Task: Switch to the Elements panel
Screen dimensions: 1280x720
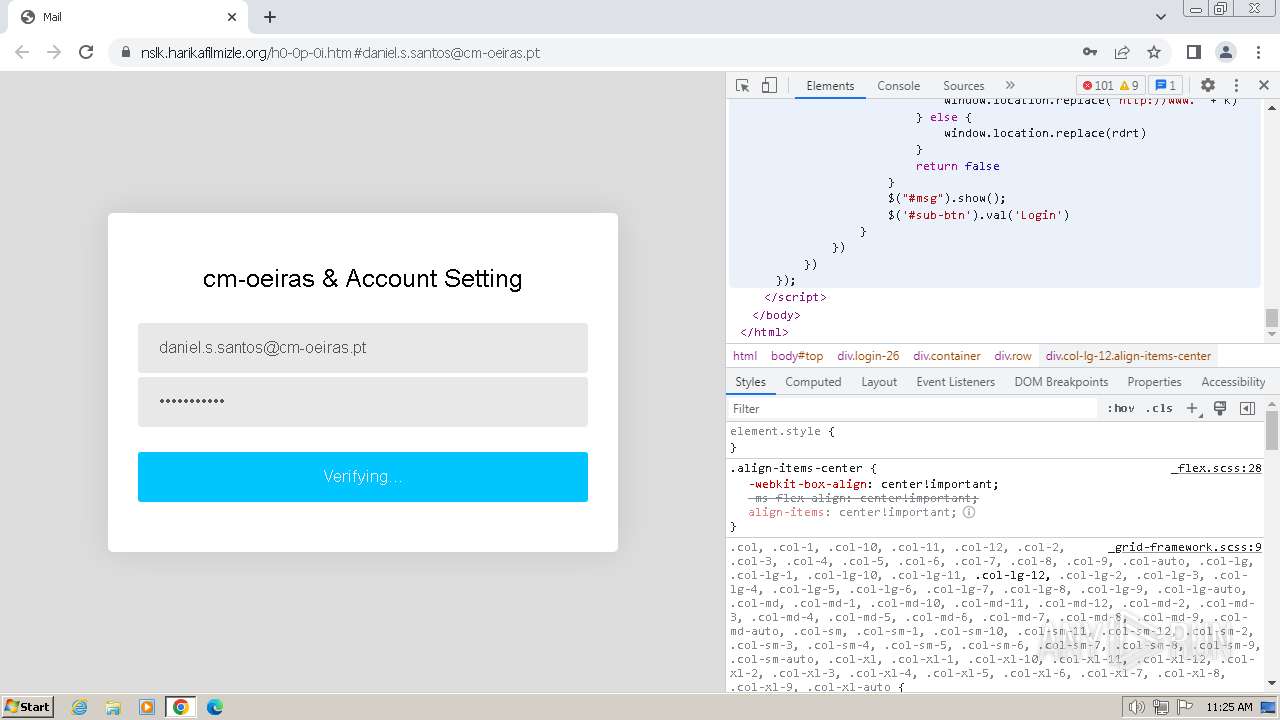Action: (x=830, y=86)
